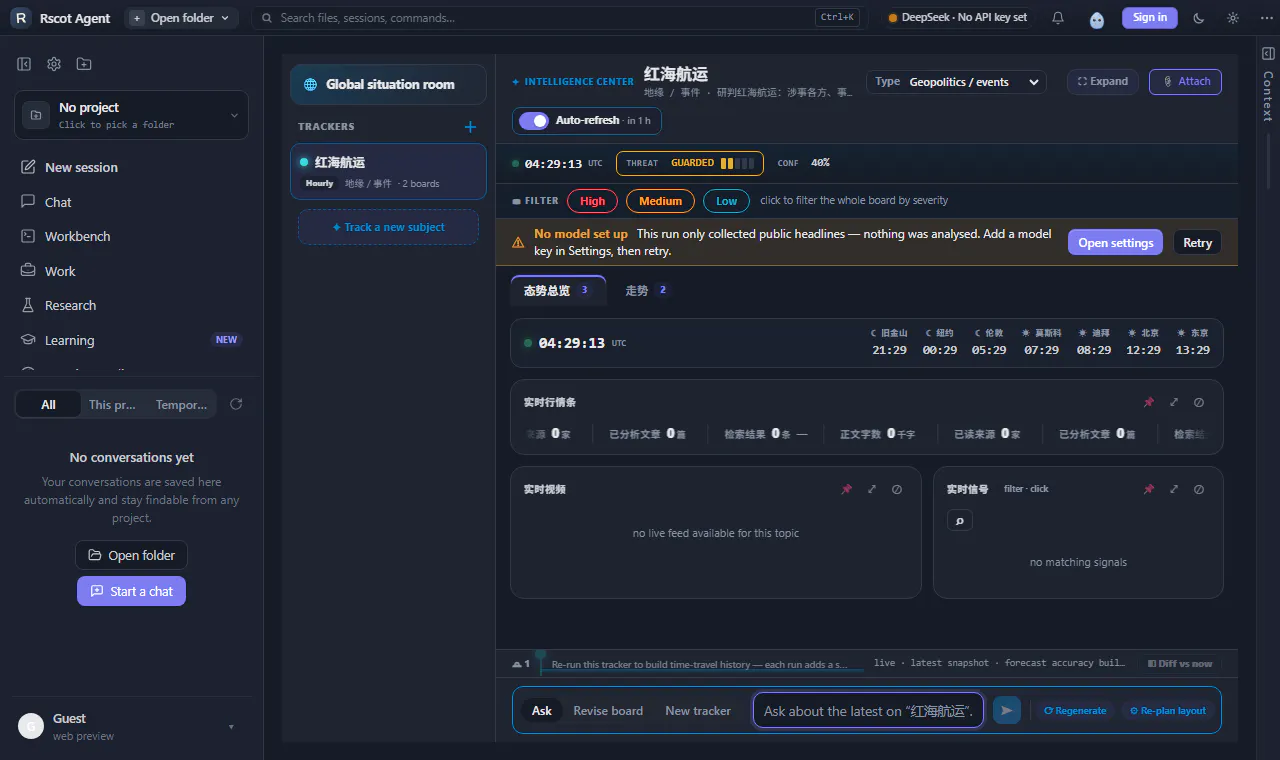Turn off the Auto-refresh switch
Image resolution: width=1280 pixels, height=760 pixels.
click(534, 121)
